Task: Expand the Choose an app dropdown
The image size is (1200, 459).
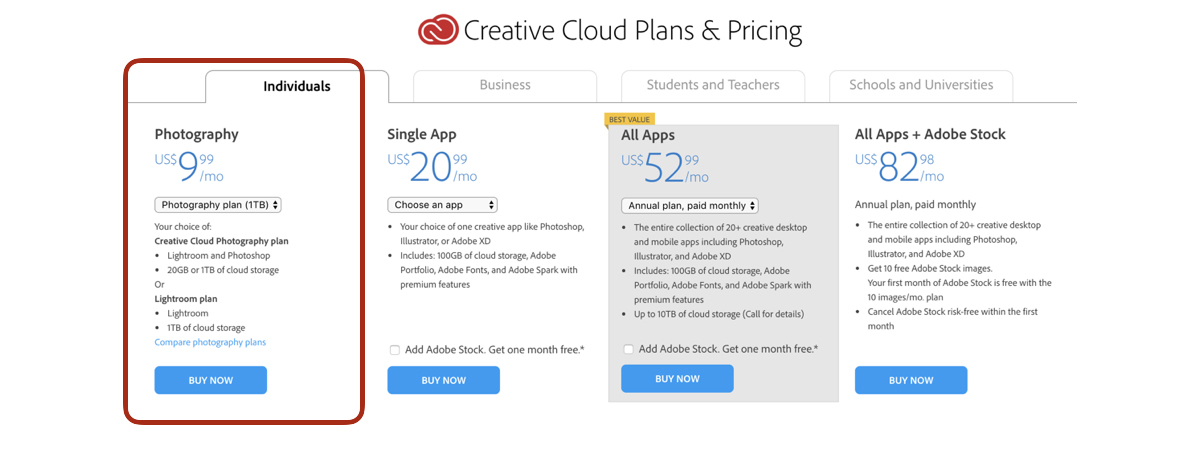Action: [x=442, y=205]
